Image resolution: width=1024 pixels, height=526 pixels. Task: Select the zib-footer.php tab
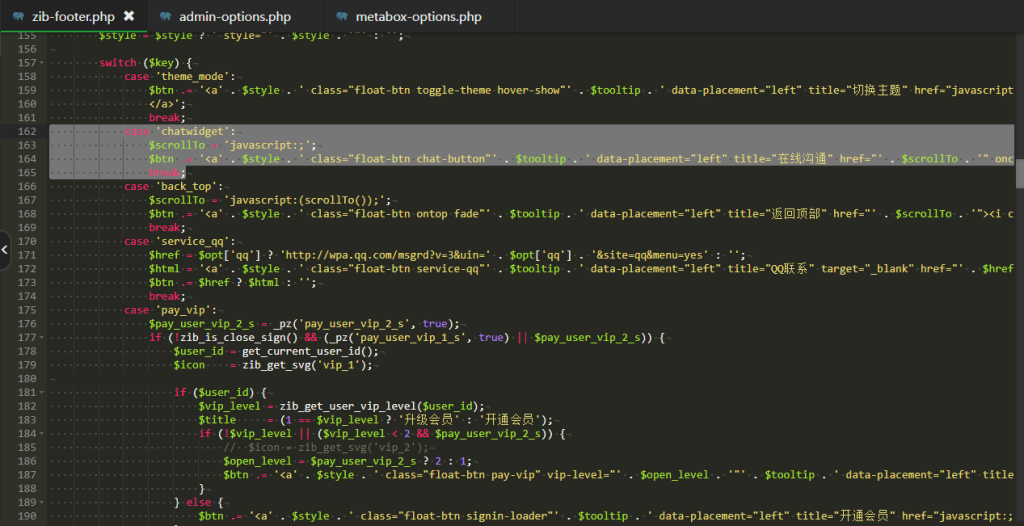[x=74, y=17]
